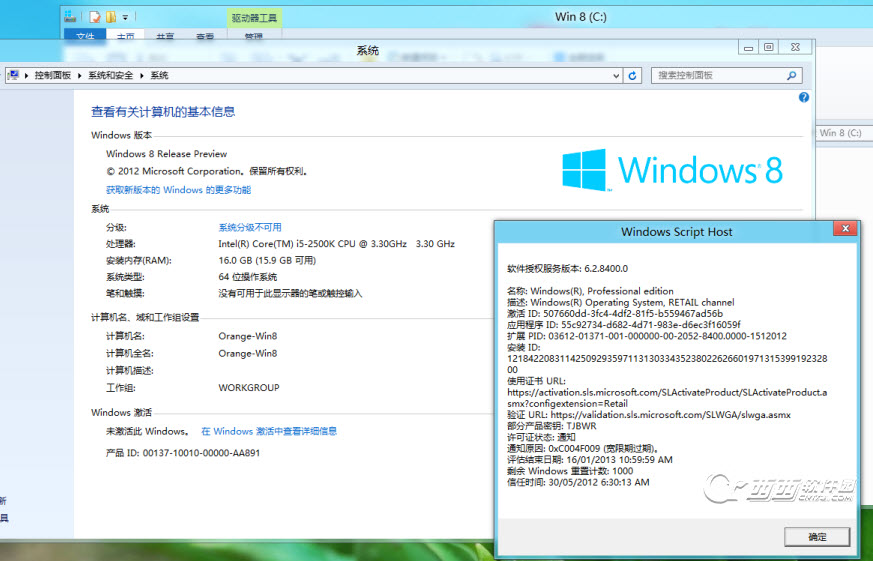Expand the arrow after 控制面板 in the breadcrumb

pyautogui.click(x=79, y=75)
